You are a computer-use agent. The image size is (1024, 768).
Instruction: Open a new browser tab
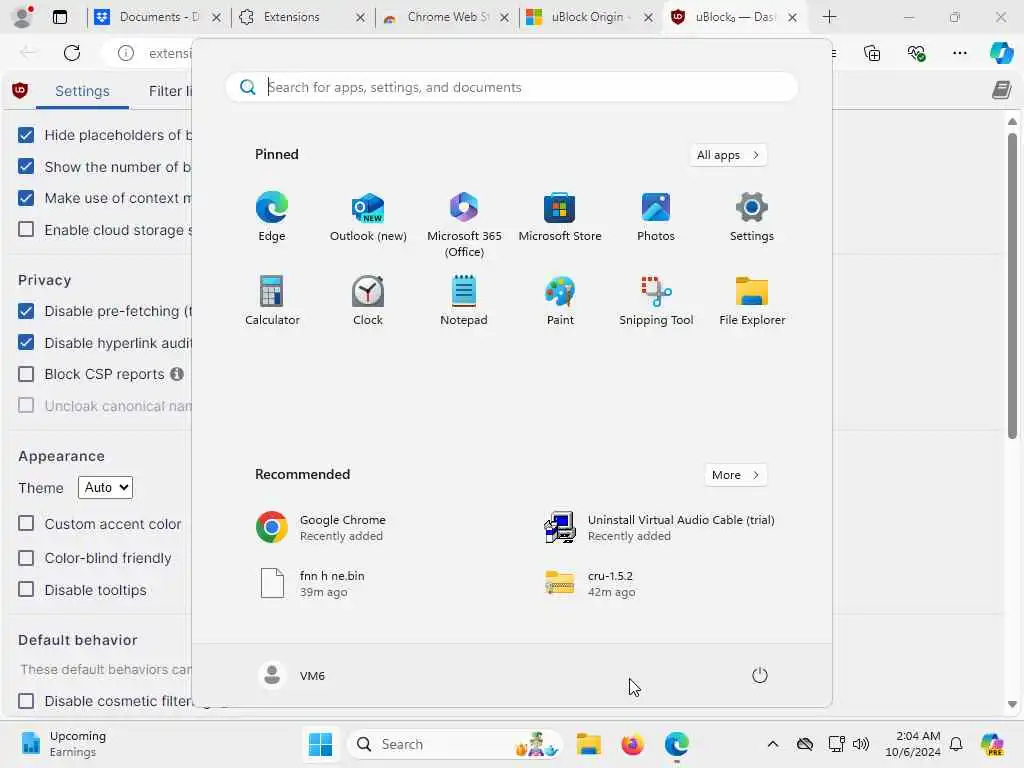pos(829,17)
